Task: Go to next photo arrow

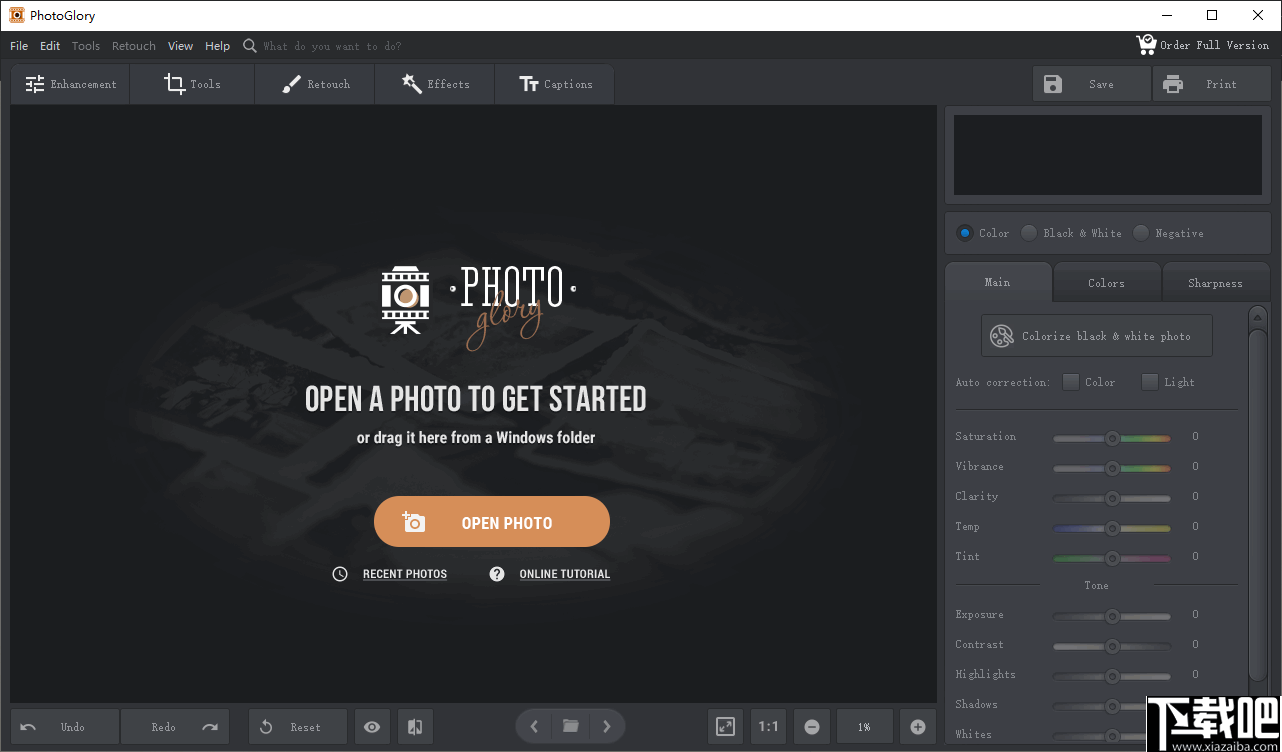Action: [607, 726]
